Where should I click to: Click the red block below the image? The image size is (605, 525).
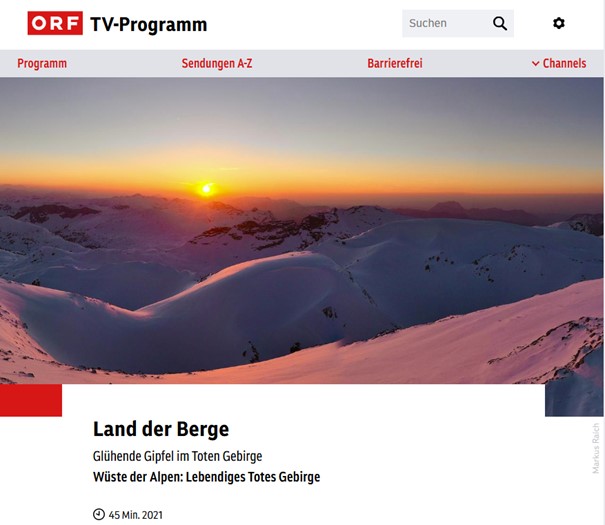coord(31,400)
